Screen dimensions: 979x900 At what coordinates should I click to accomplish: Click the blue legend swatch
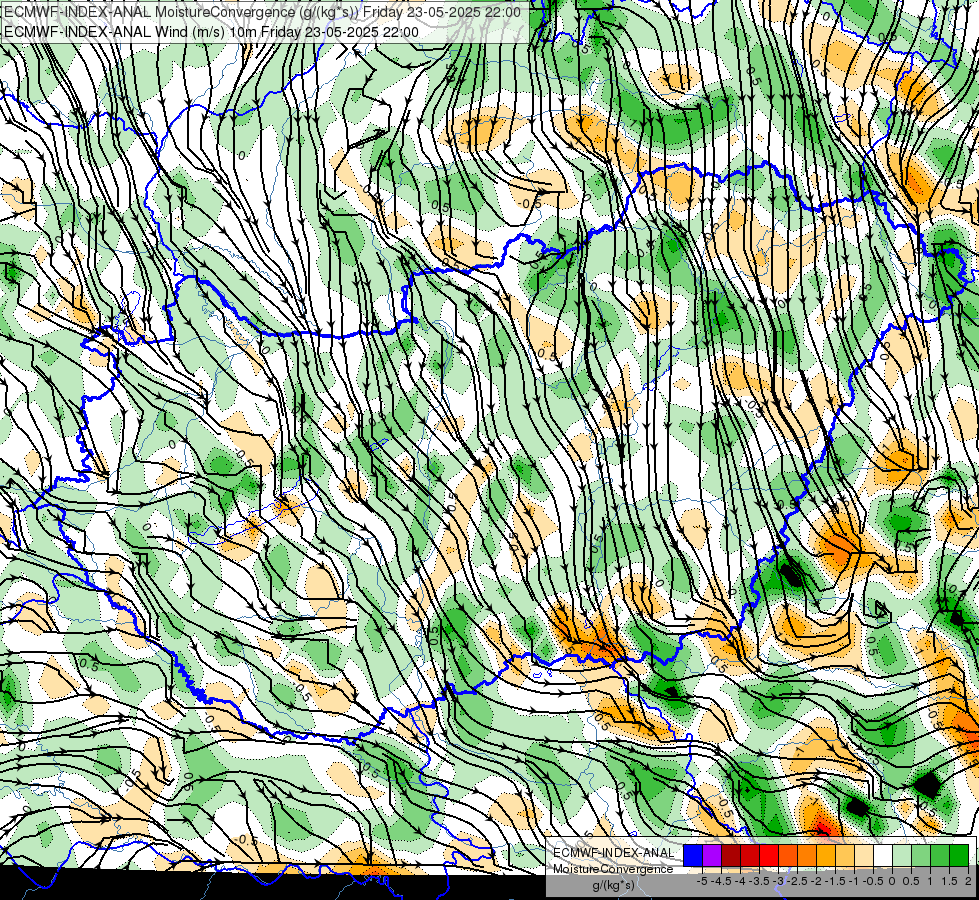[693, 856]
